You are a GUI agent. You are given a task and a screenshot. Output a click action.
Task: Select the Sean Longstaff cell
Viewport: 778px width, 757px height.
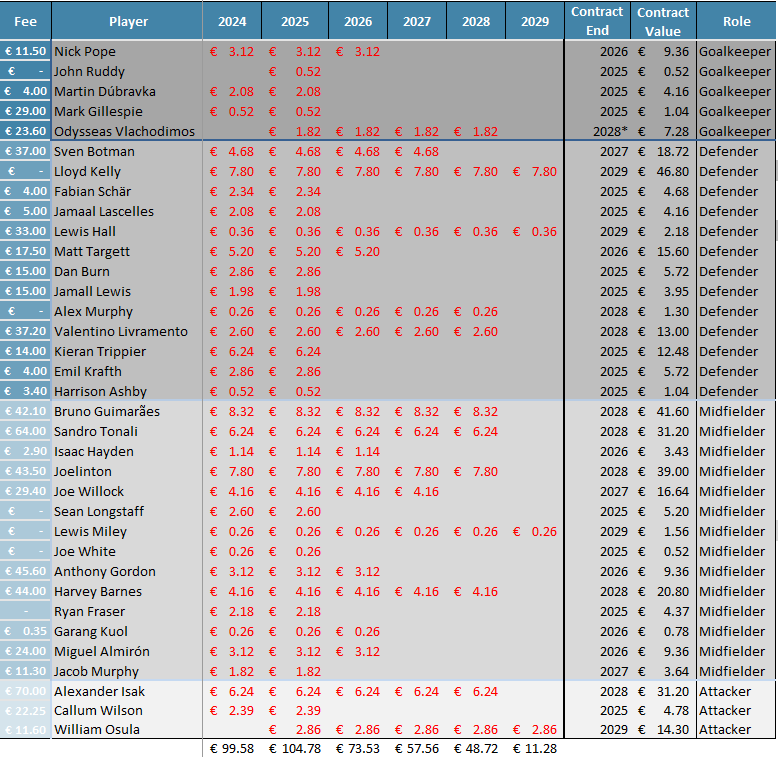click(127, 511)
